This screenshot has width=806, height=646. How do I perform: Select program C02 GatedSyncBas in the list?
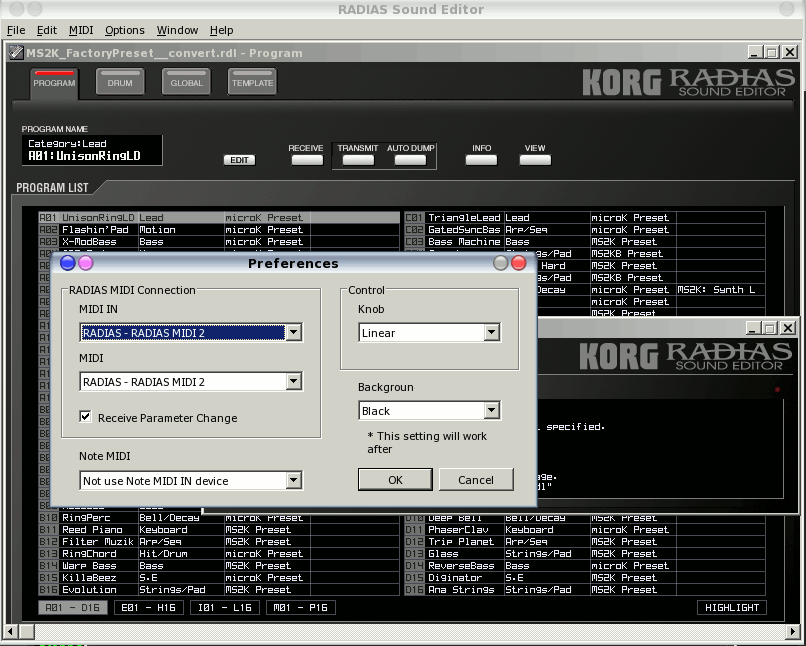click(585, 230)
